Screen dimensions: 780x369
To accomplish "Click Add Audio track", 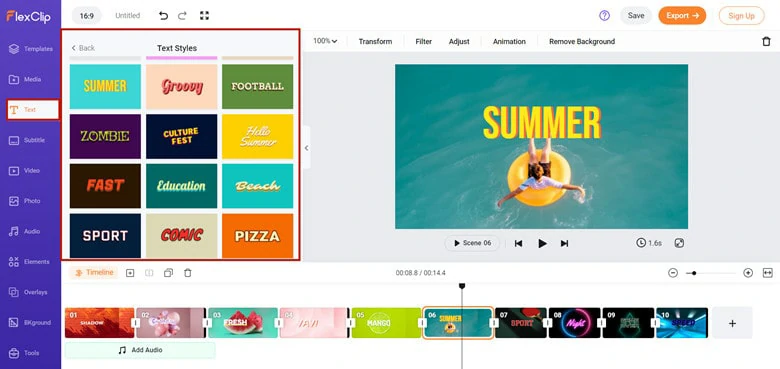I will [x=140, y=350].
